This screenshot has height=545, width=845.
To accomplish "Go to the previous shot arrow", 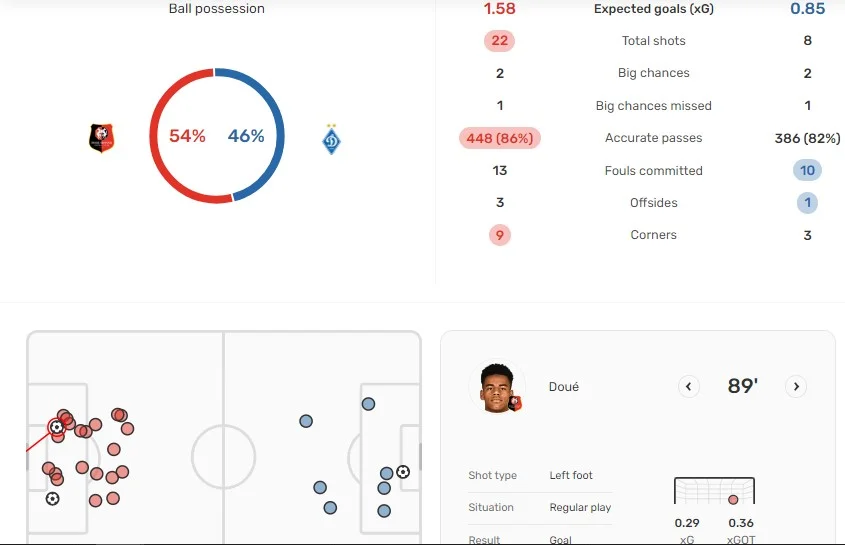I will click(689, 386).
